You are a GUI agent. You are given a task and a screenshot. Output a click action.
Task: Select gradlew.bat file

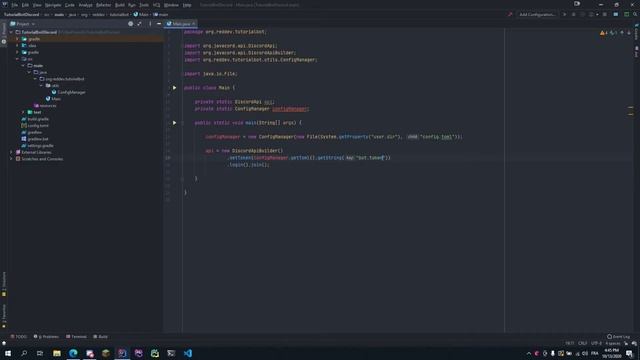pos(35,139)
